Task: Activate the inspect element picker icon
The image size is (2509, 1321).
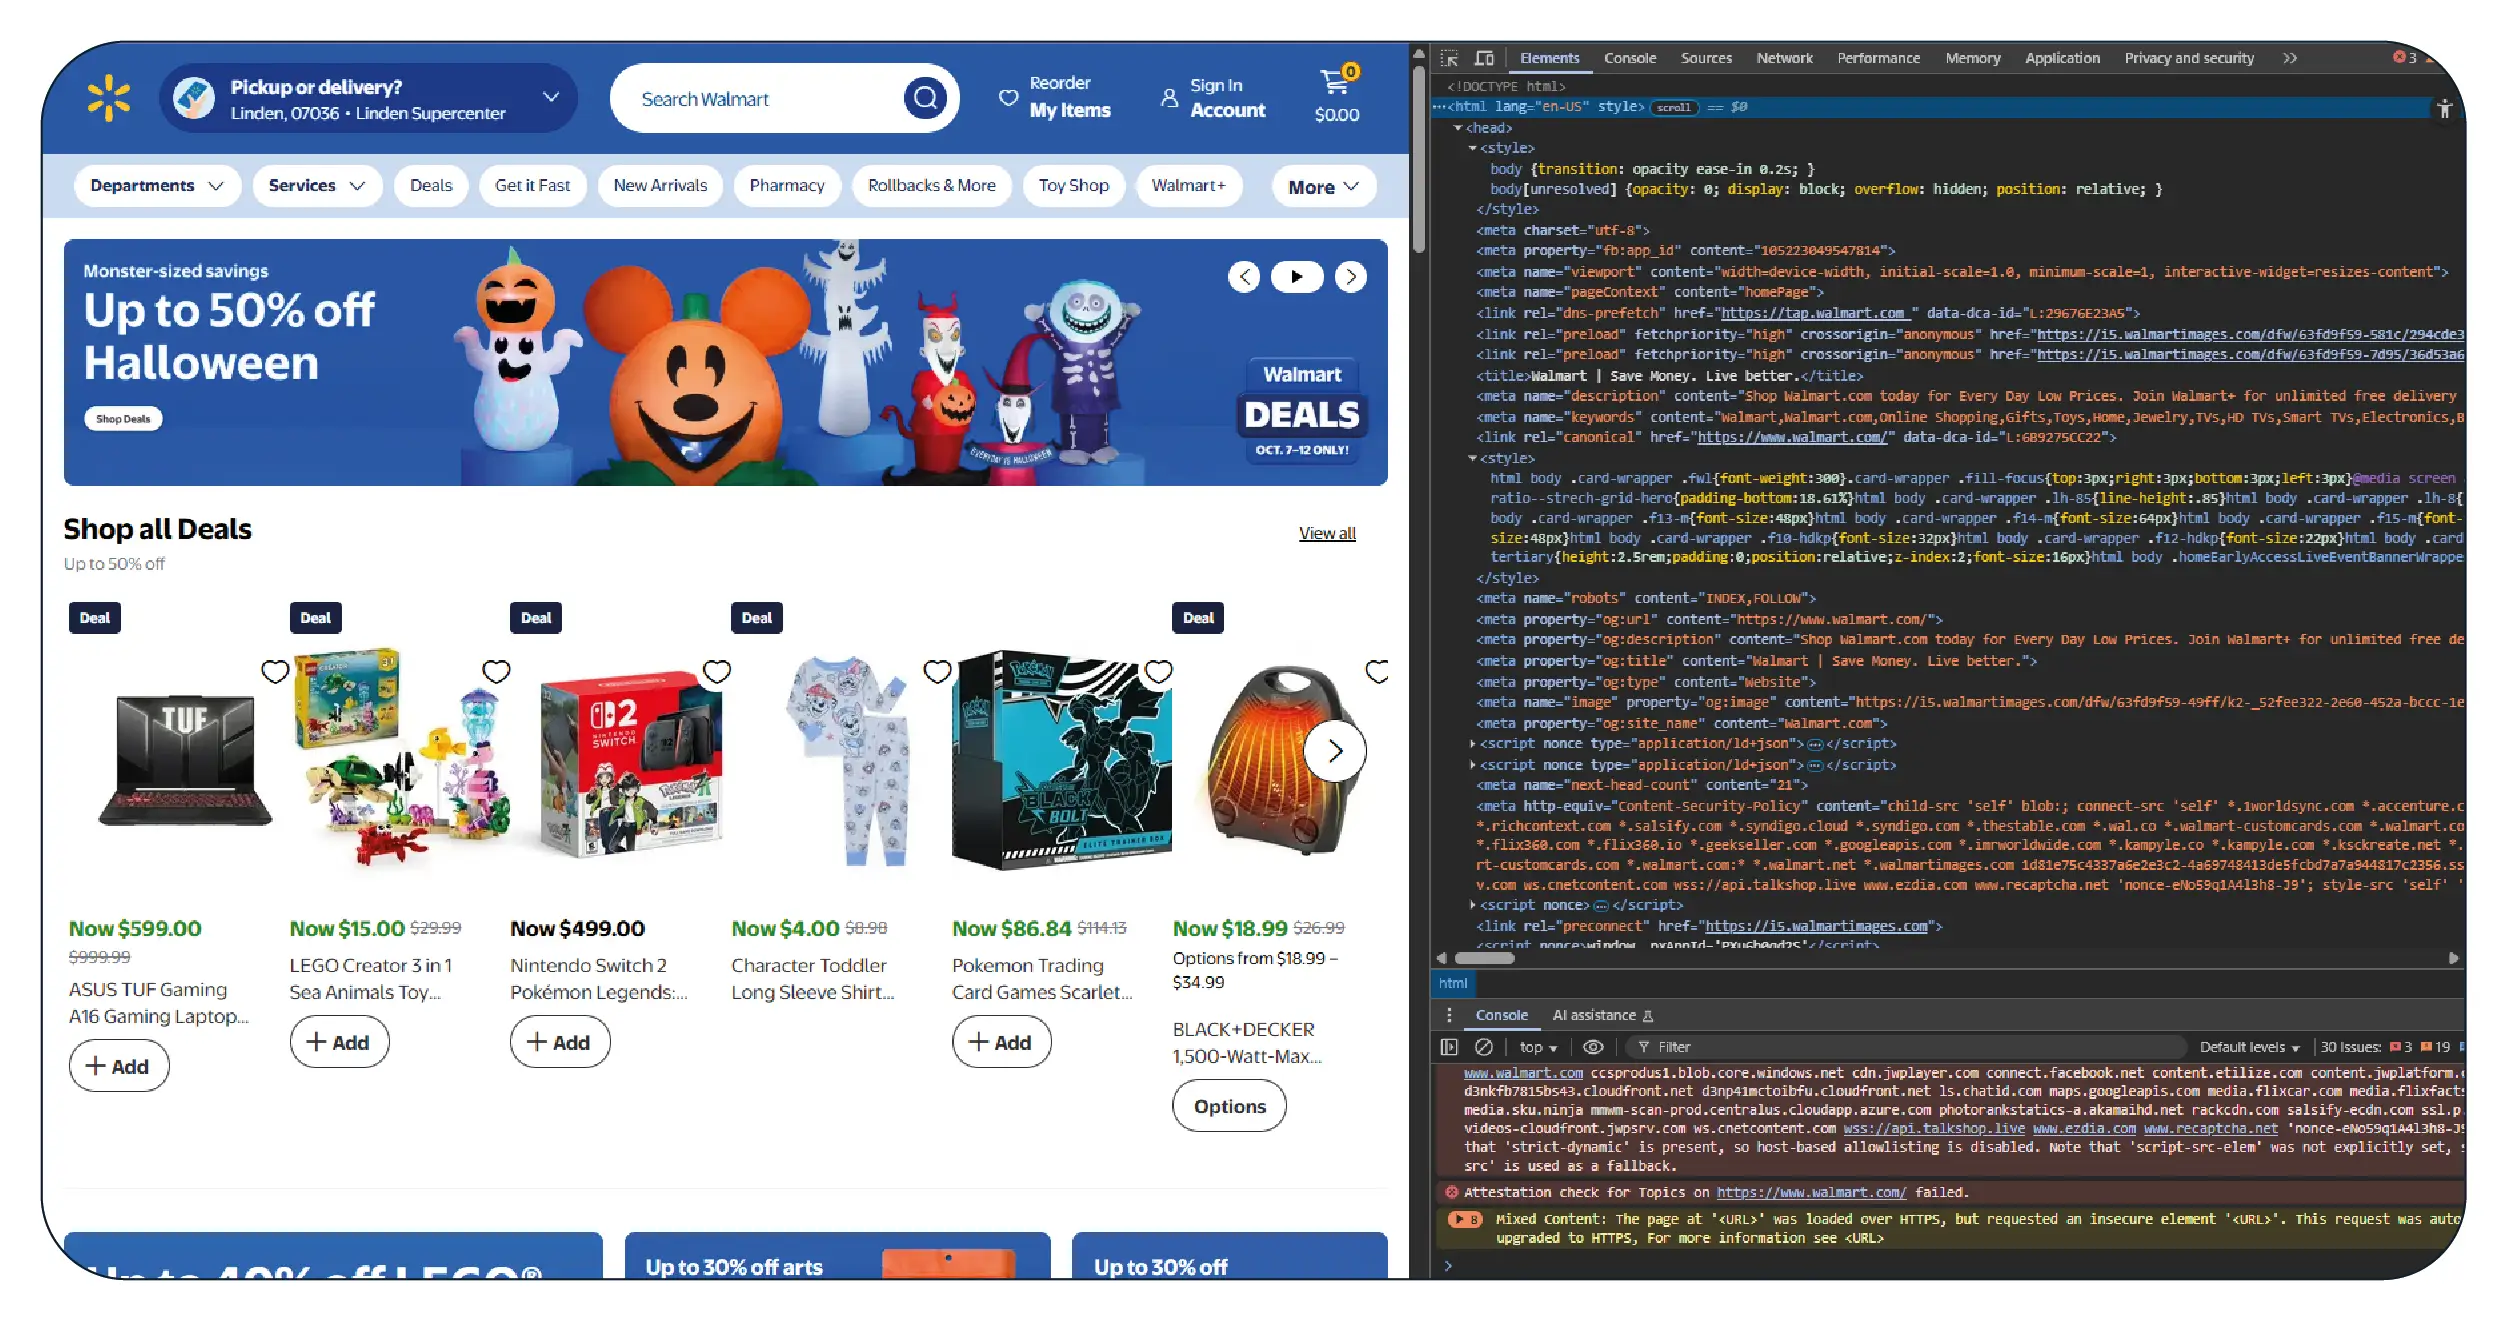Action: click(x=1449, y=58)
